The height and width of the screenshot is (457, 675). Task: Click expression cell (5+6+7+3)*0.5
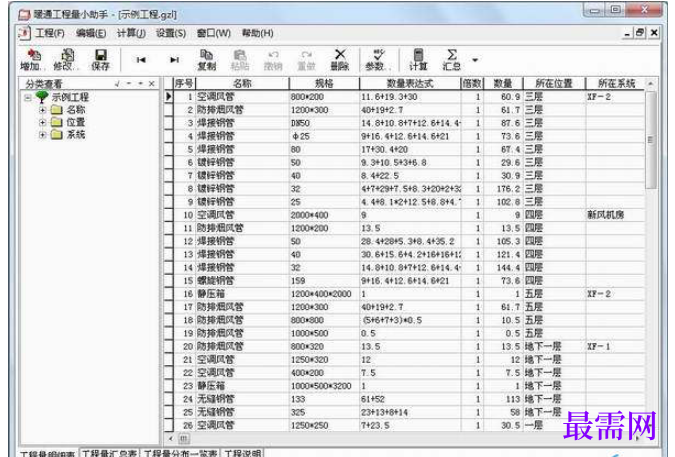(410, 320)
